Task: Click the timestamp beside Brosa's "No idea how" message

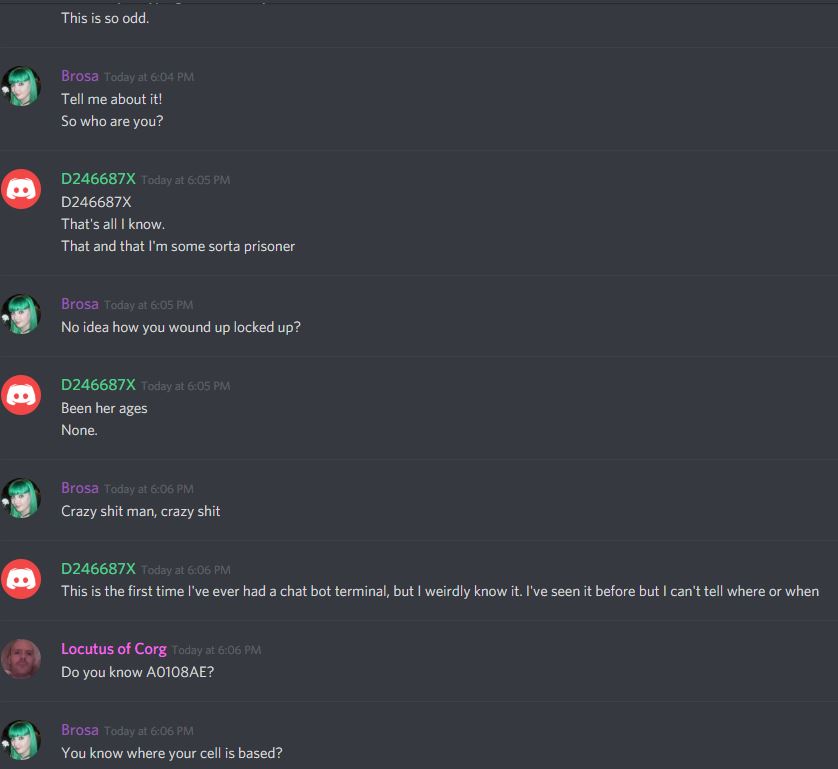Action: [149, 305]
